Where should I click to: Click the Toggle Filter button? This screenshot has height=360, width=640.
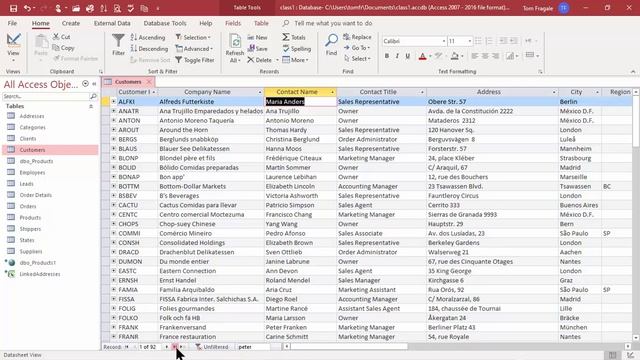(x=194, y=60)
